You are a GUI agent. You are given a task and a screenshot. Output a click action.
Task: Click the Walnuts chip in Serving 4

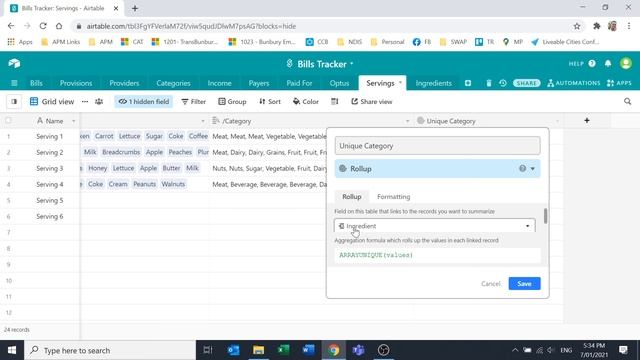pyautogui.click(x=173, y=184)
